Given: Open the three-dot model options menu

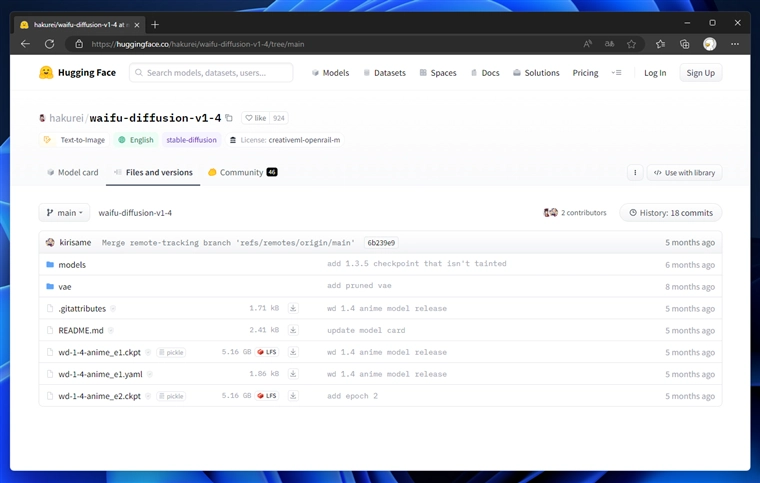Looking at the screenshot, I should pyautogui.click(x=635, y=172).
